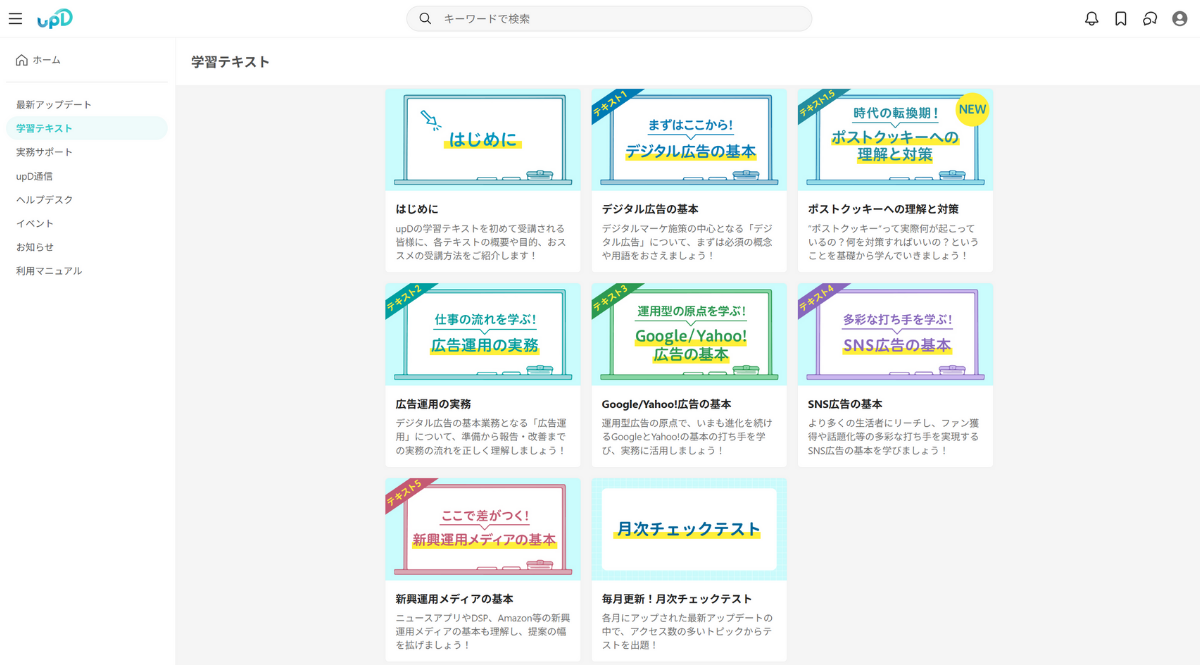Screen dimensions: 1200x665
Task: Select 実務サポート in the sidebar
Action: click(x=44, y=152)
